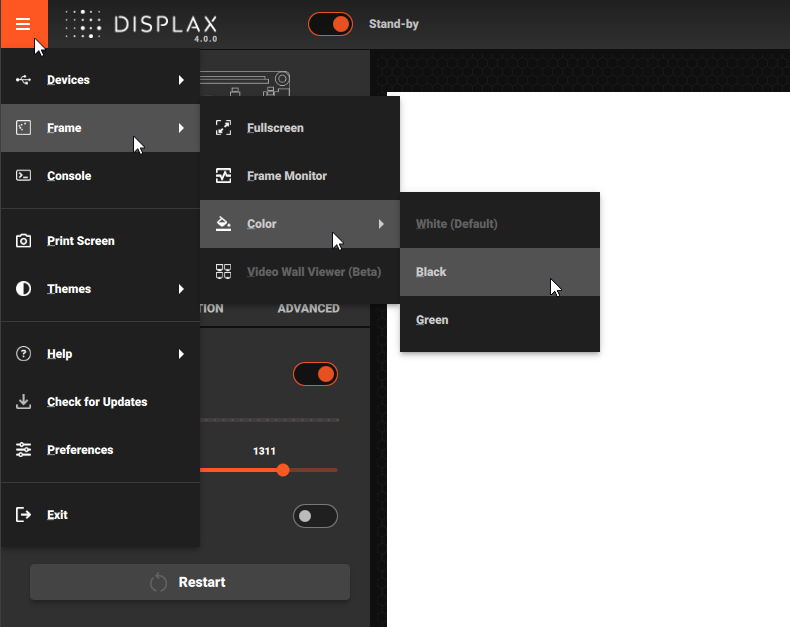Click the Fullscreen expand icon
Viewport: 790px width, 627px height.
tap(224, 128)
